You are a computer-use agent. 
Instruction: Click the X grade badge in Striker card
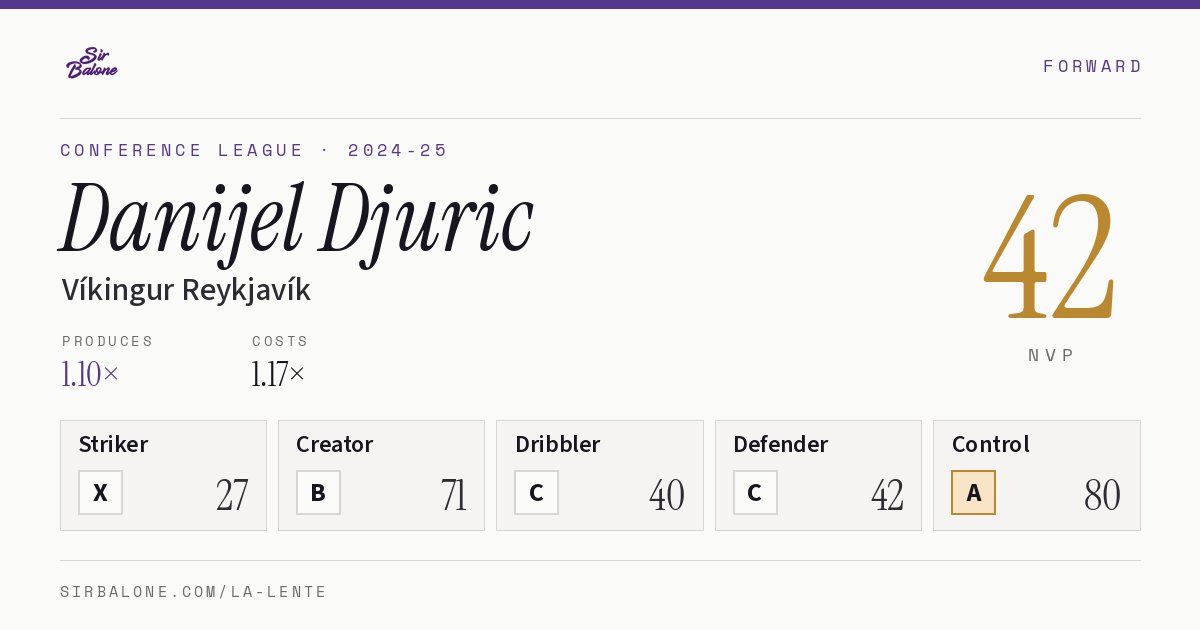100,493
